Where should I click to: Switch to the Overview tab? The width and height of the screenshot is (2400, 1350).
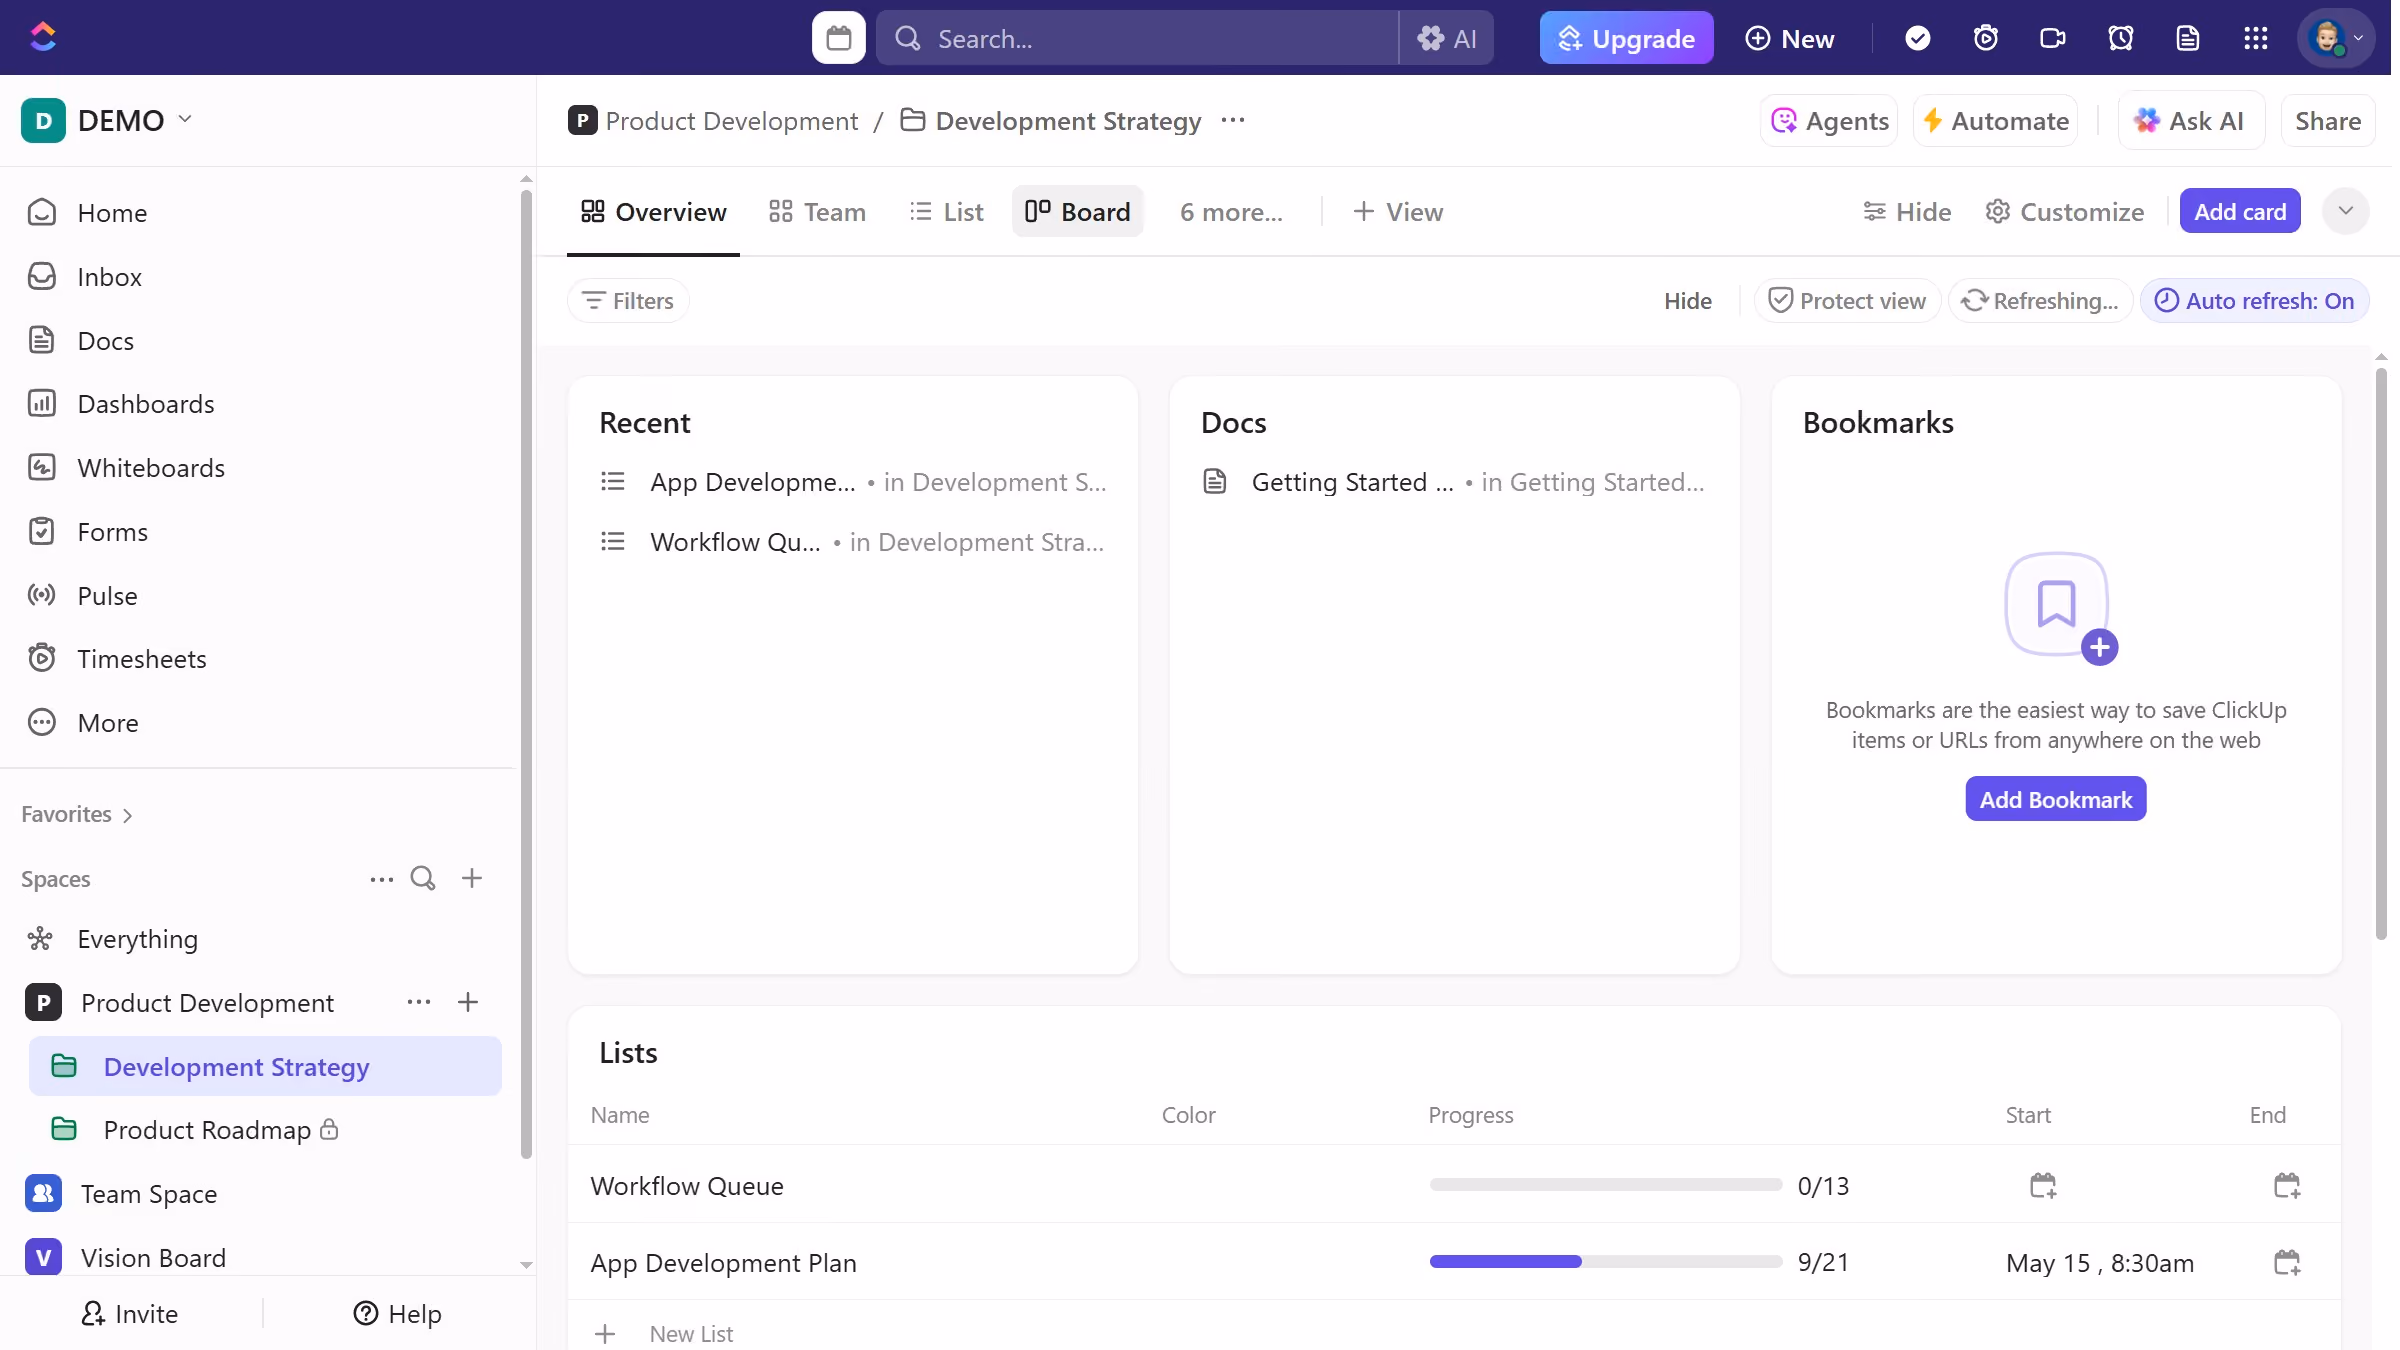[x=653, y=212]
